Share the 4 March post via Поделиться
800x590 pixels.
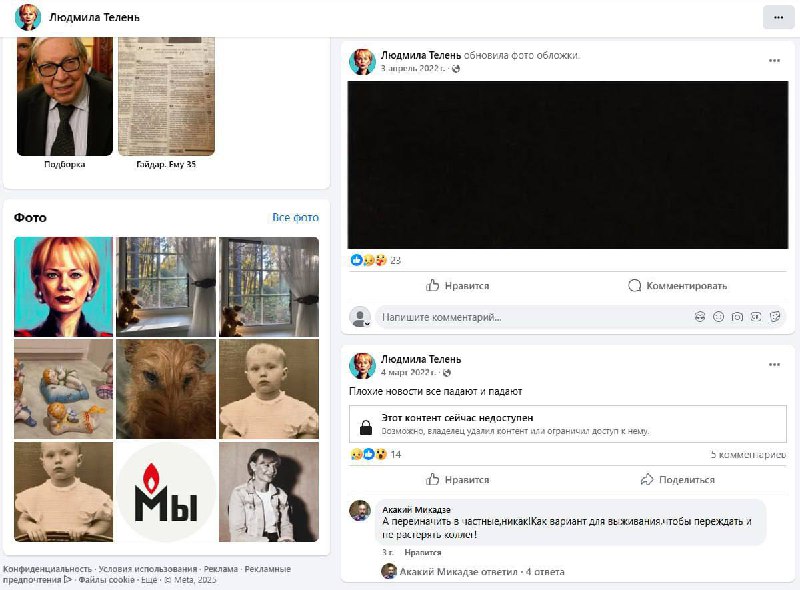pos(678,480)
